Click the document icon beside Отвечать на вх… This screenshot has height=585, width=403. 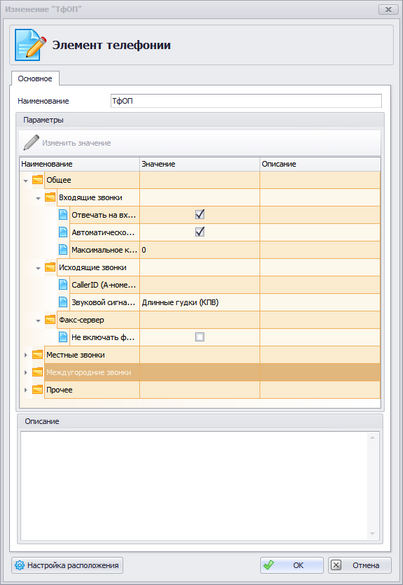(x=63, y=215)
